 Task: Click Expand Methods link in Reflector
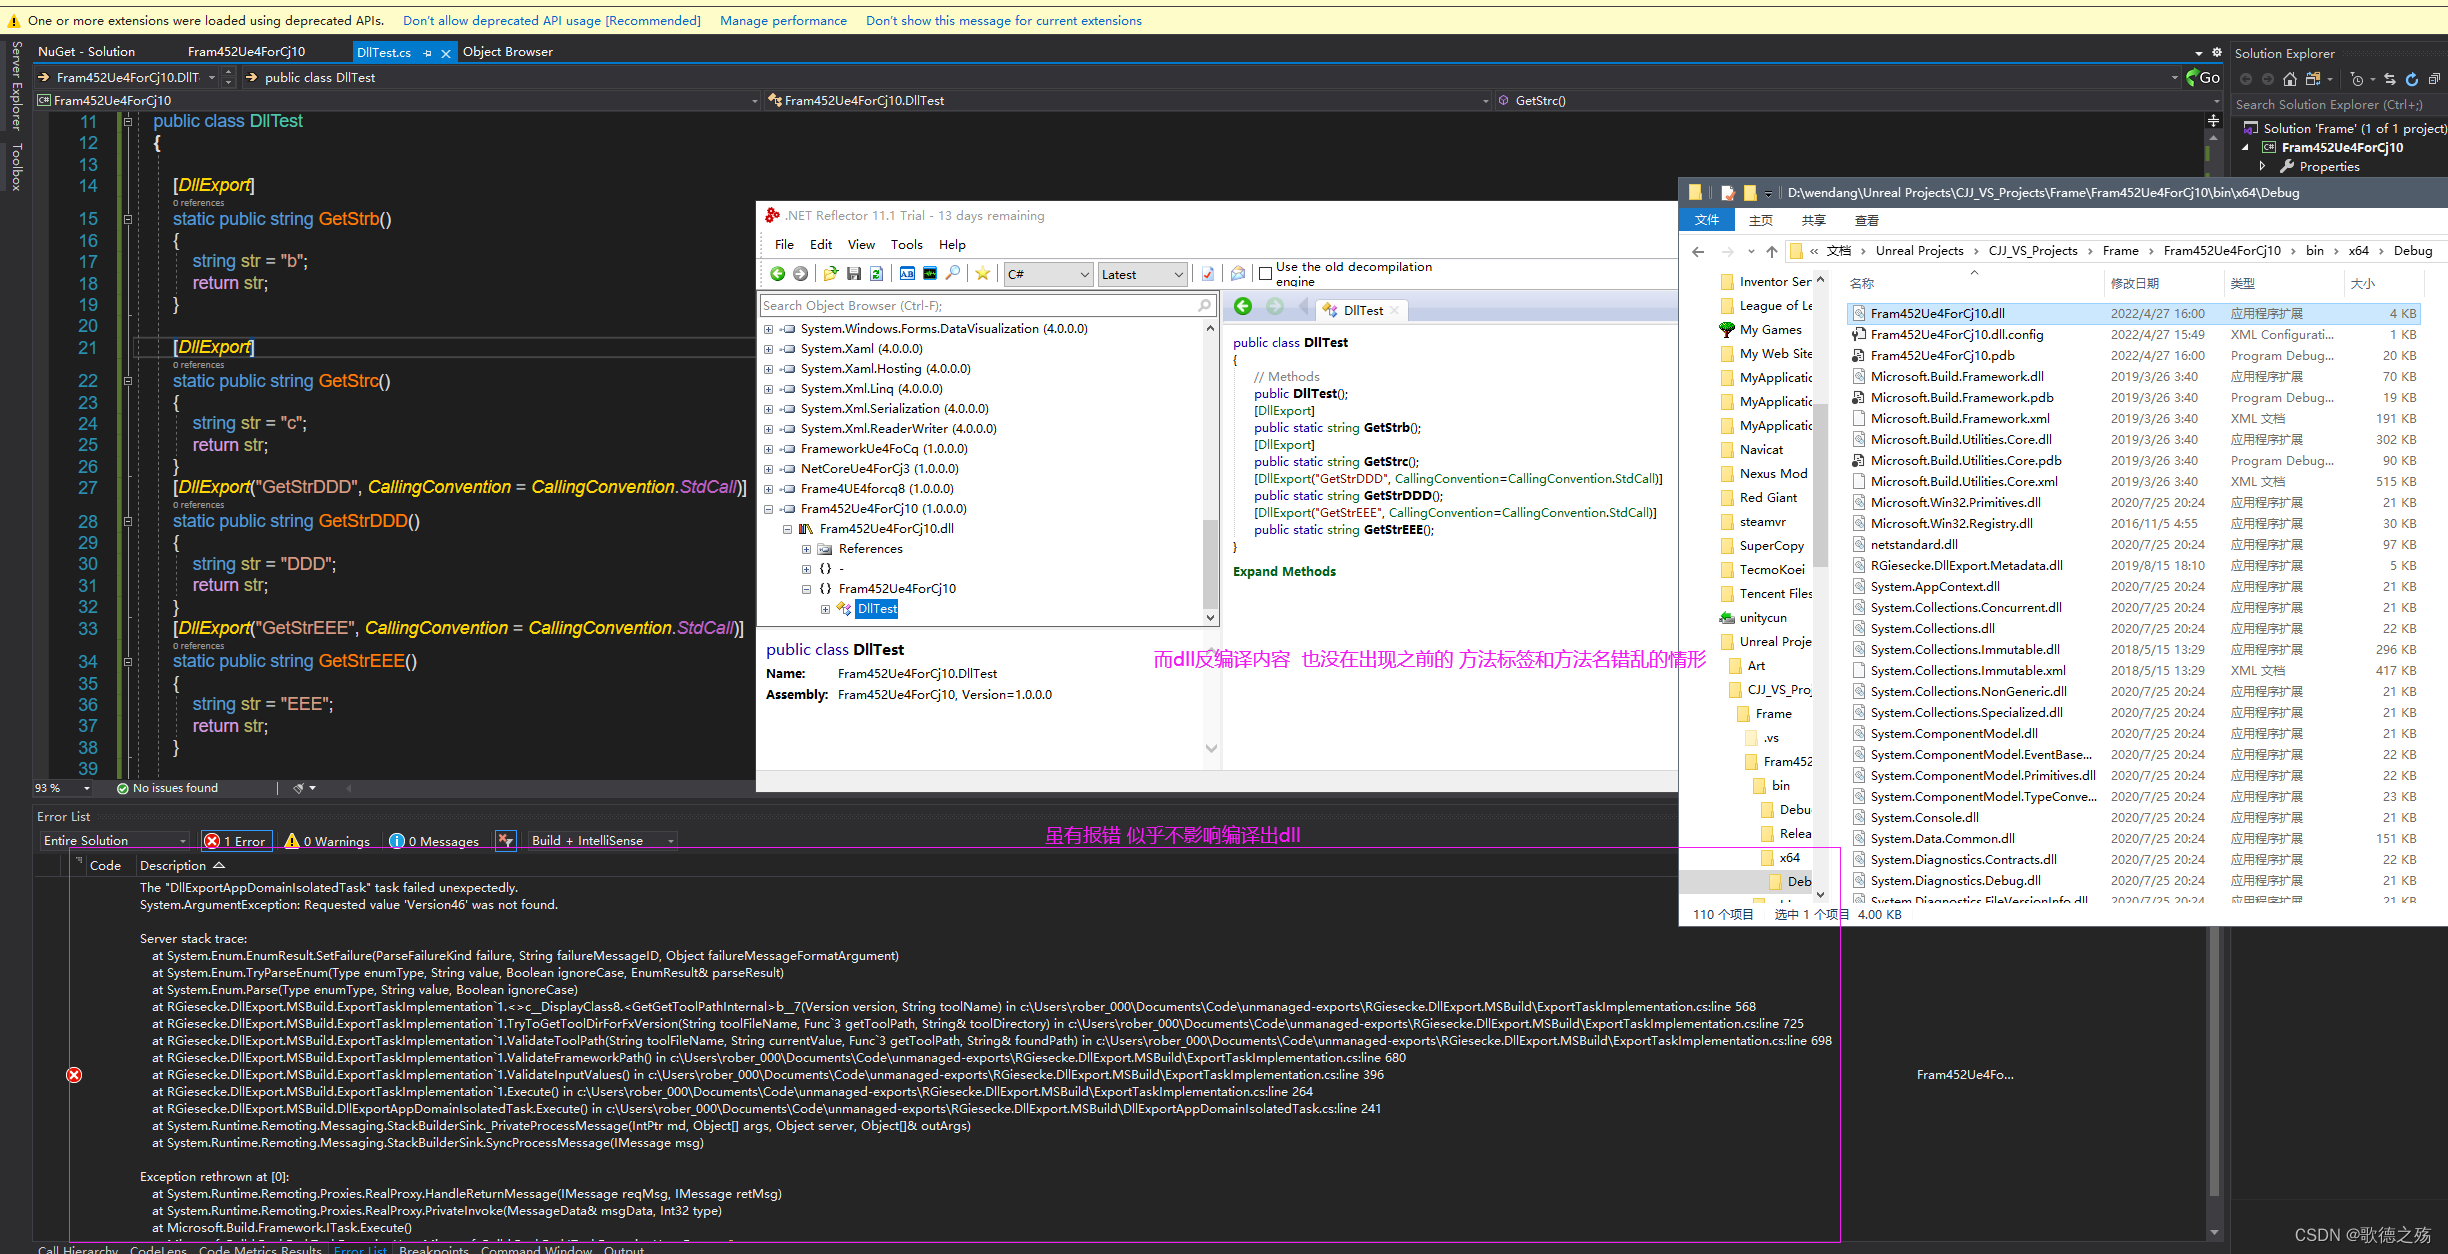tap(1284, 571)
